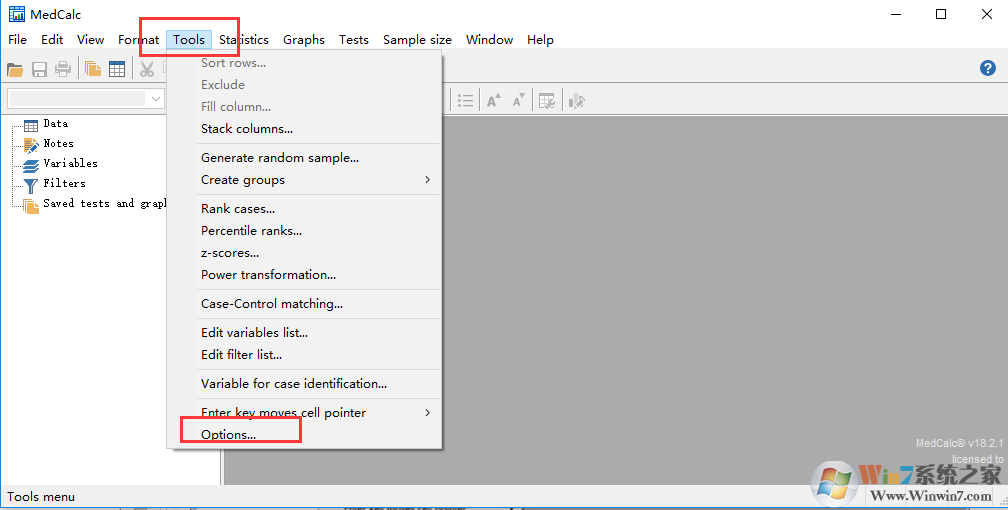1008x510 pixels.
Task: Choose Power transformation... menu entry
Action: pyautogui.click(x=304, y=275)
